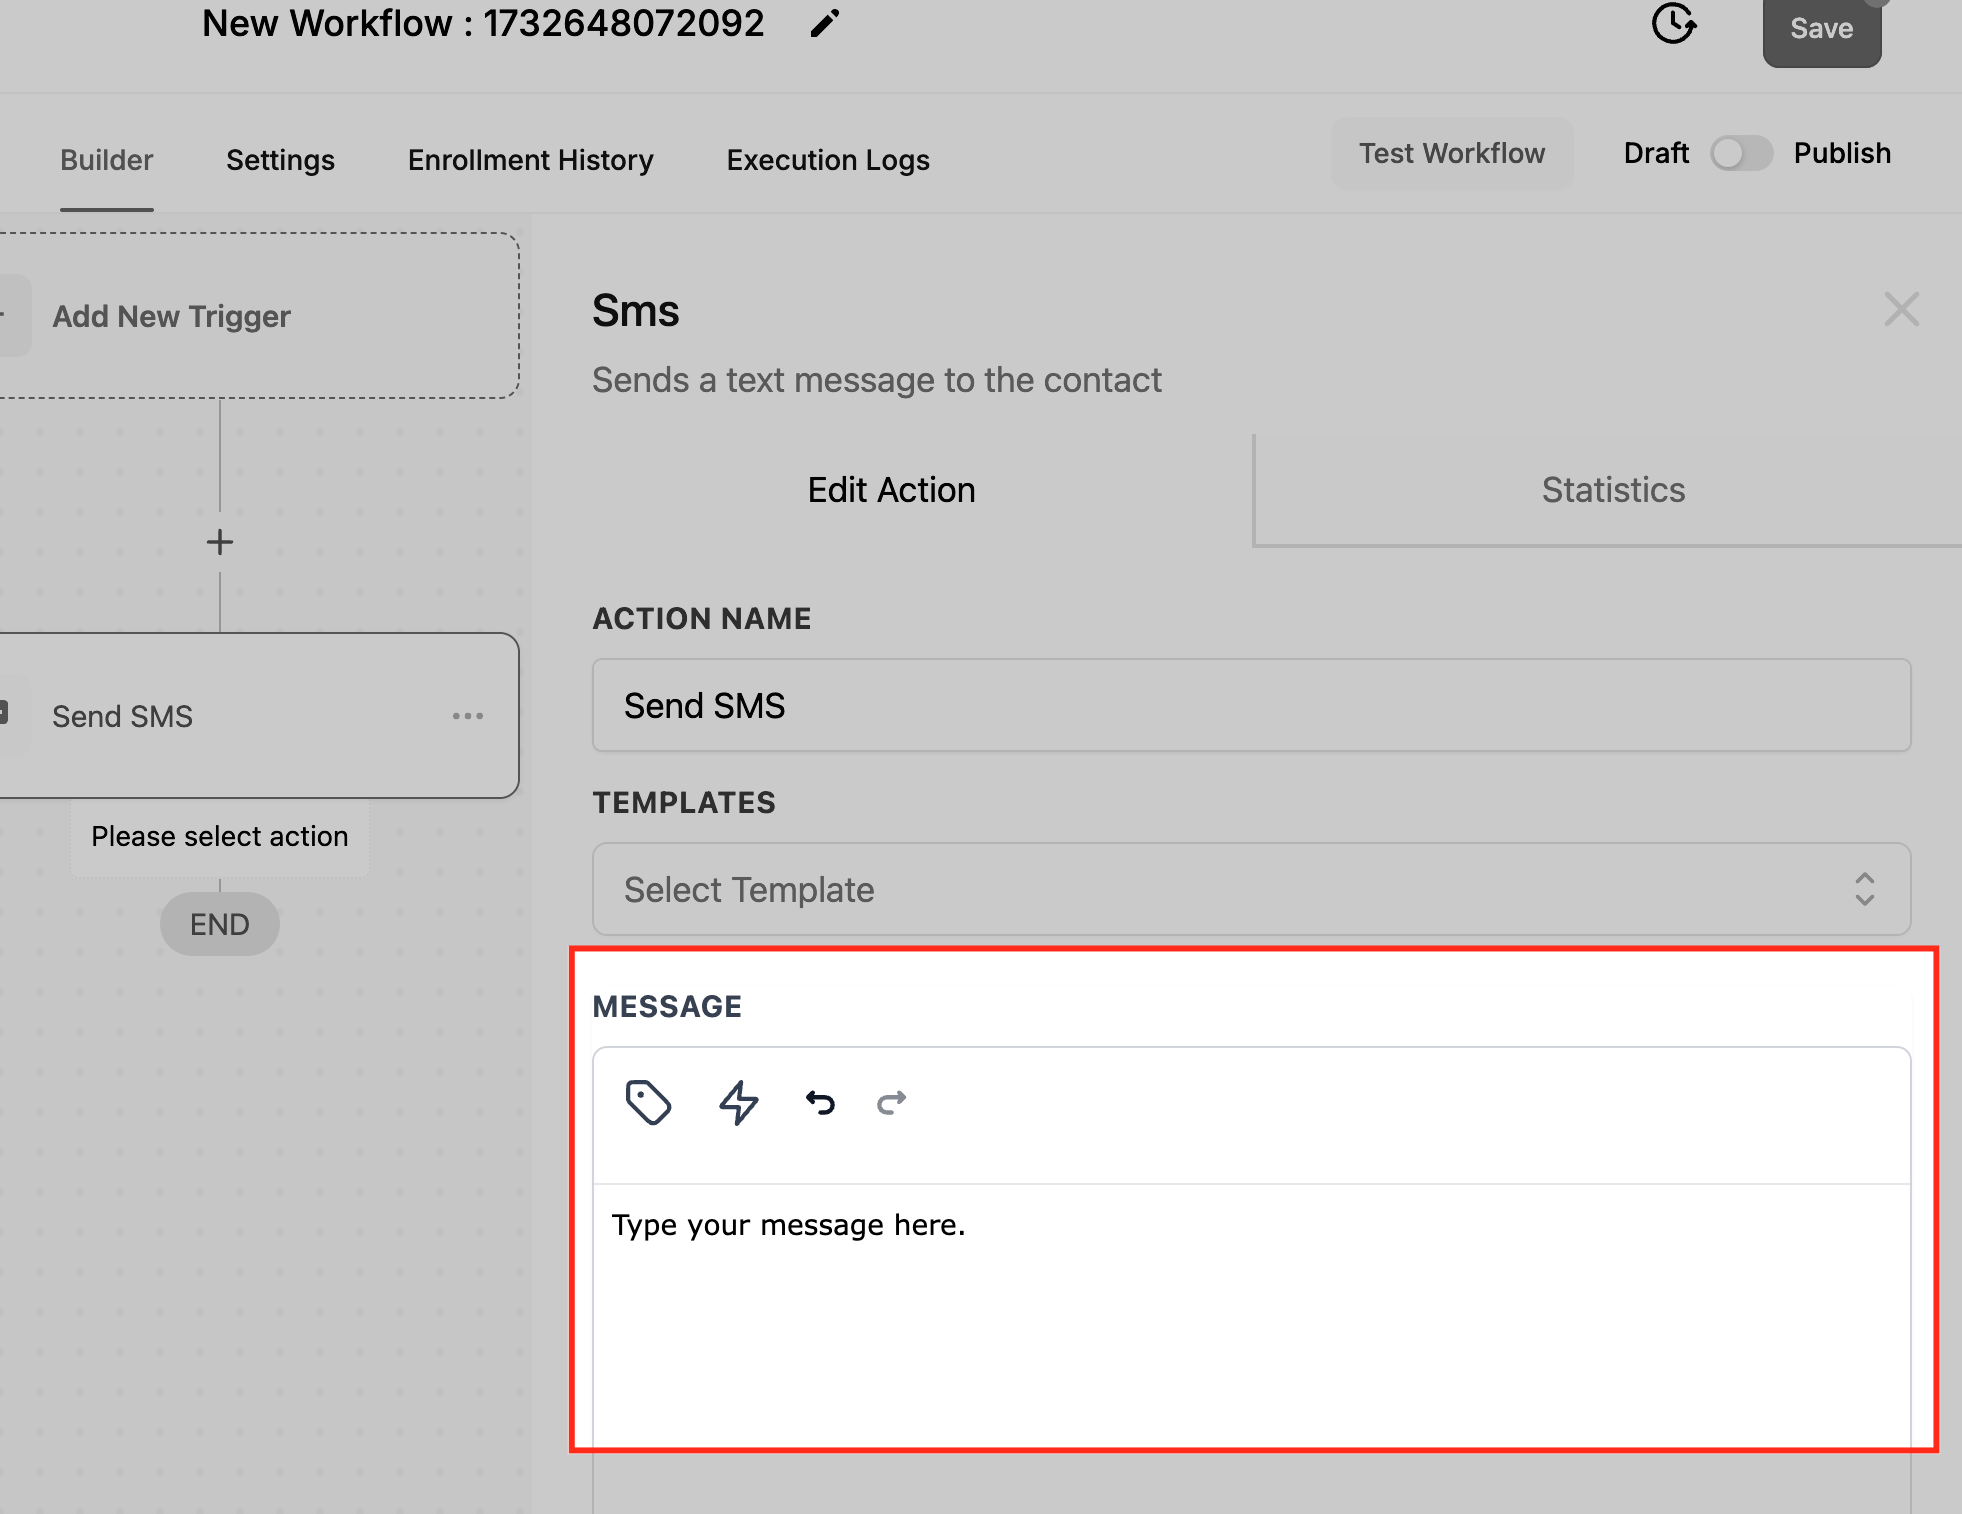Open custom values with the lightning icon
The height and width of the screenshot is (1514, 1962).
coord(738,1103)
